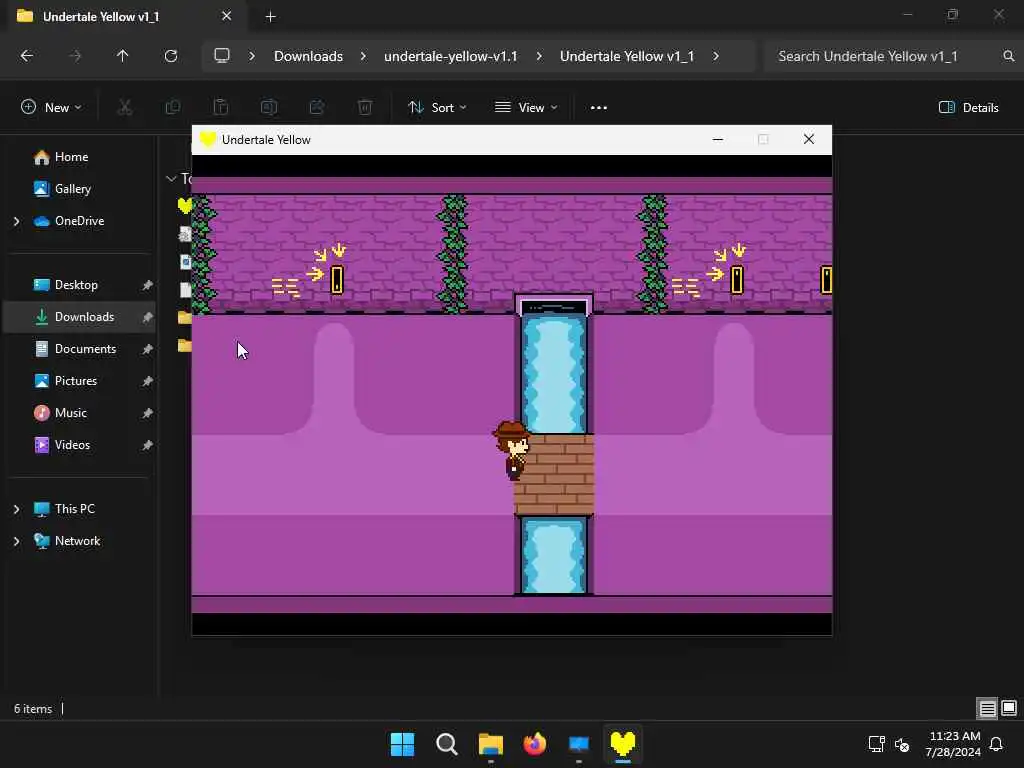
Task: Expand the This PC tree node
Action: [16, 509]
